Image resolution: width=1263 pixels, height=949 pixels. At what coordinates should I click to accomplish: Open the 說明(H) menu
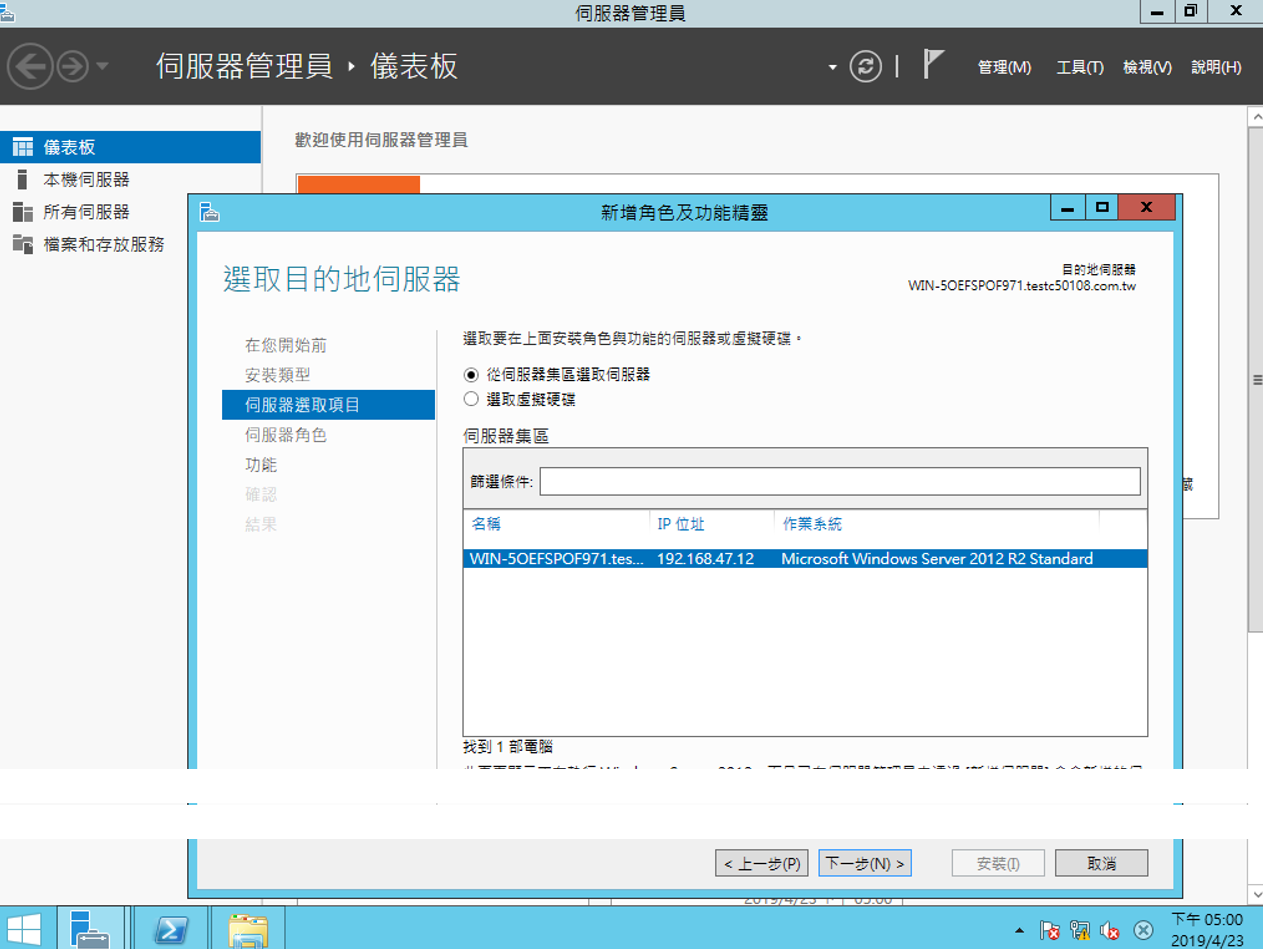coord(1216,67)
